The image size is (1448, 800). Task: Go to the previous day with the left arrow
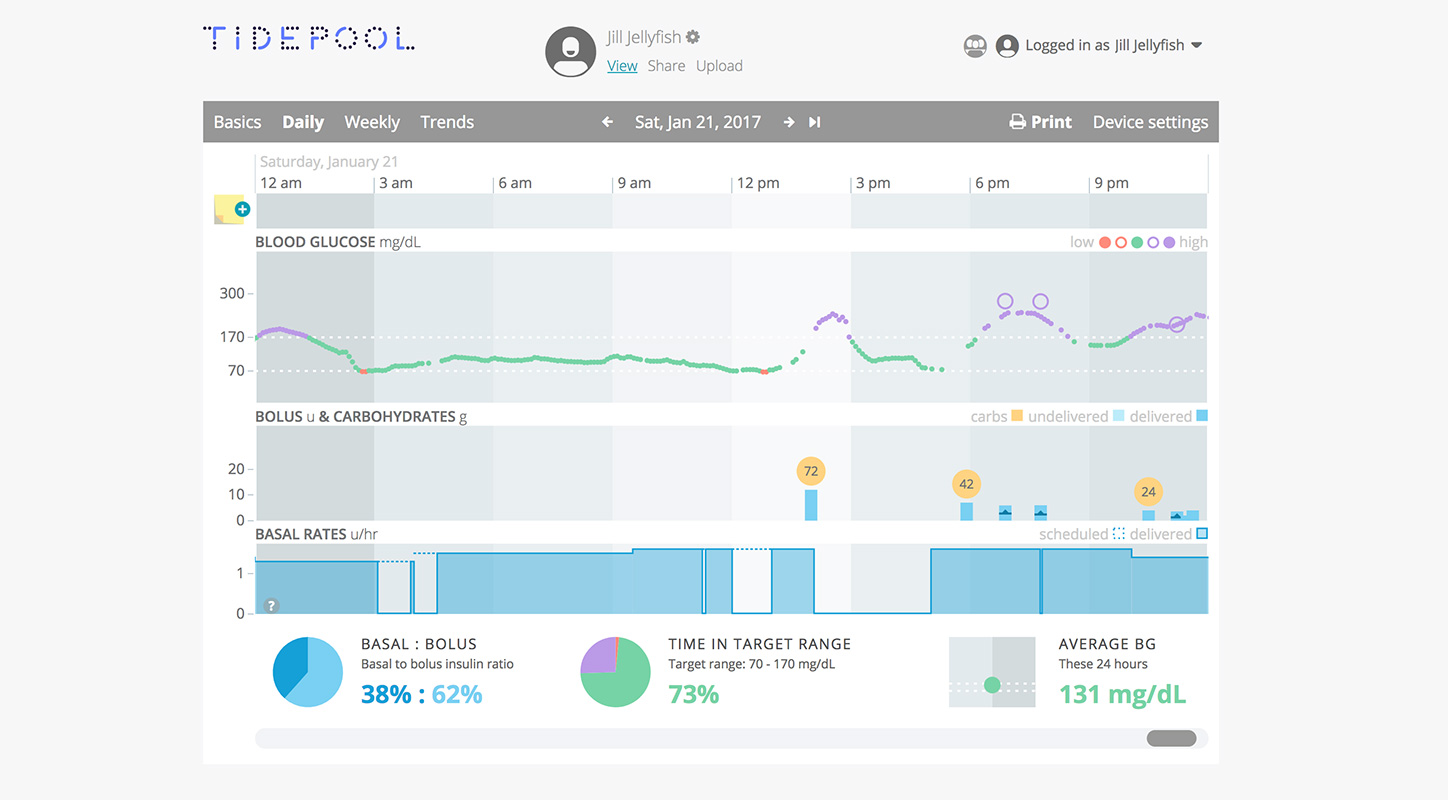tap(607, 121)
